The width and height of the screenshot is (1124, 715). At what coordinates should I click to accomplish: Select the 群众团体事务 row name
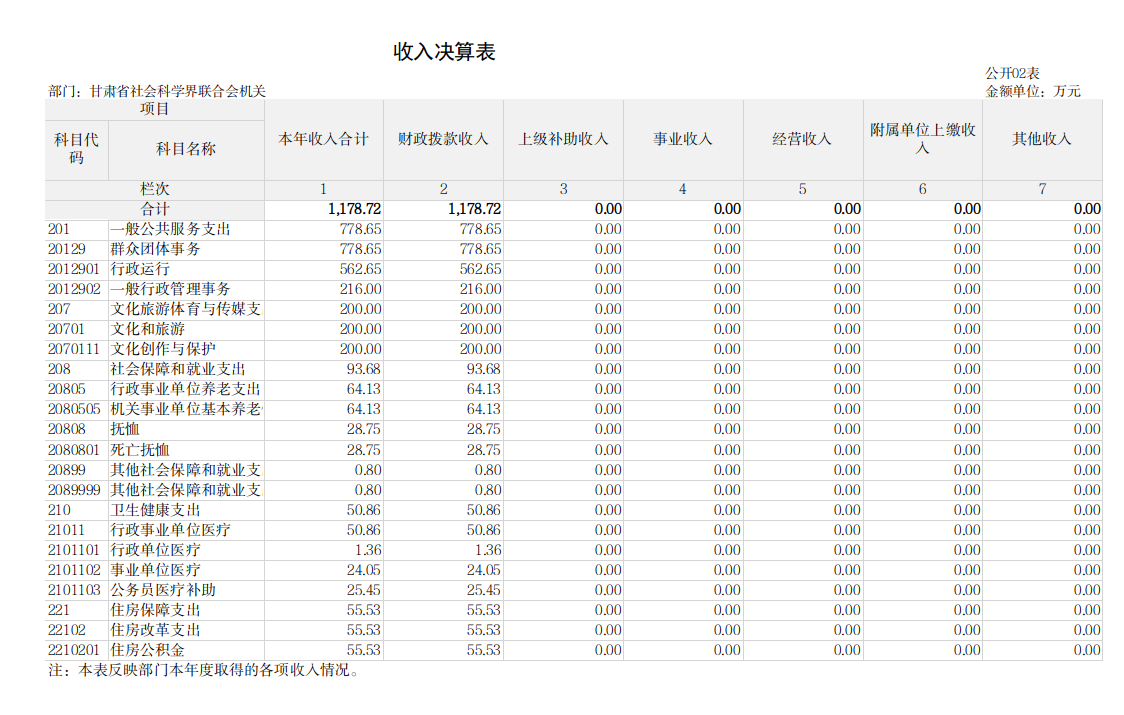point(155,249)
